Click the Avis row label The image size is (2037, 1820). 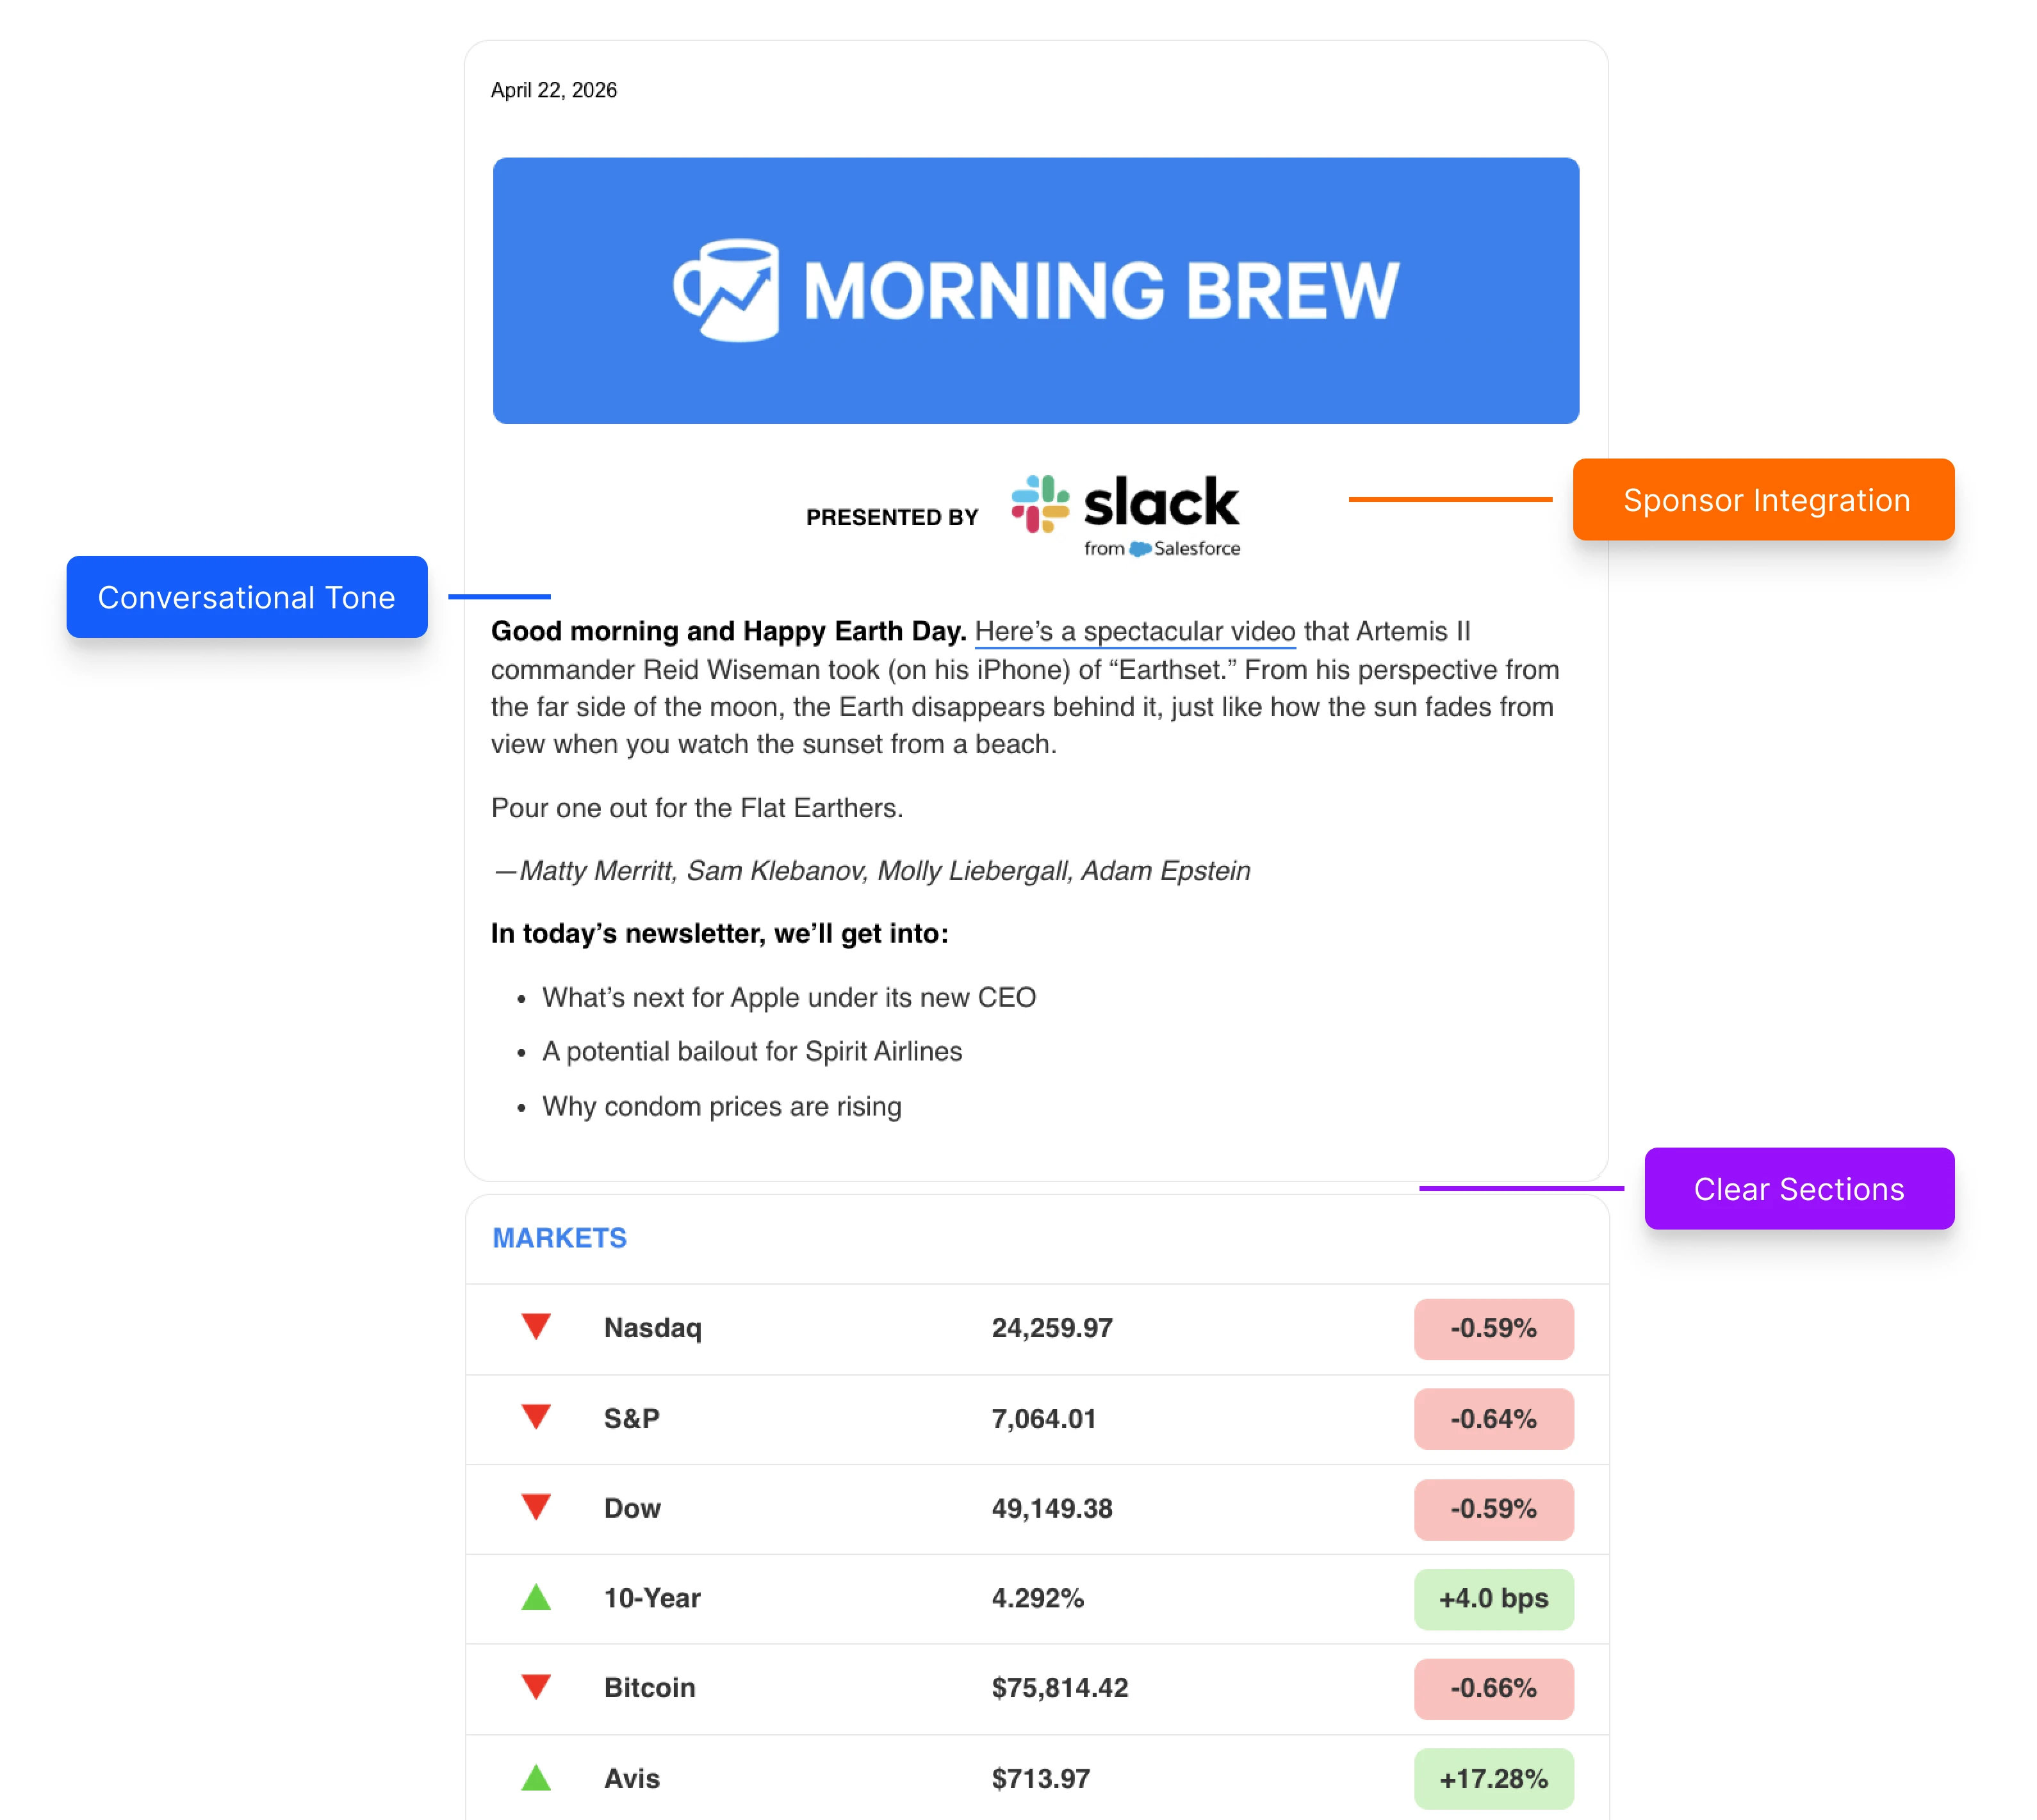click(632, 1779)
